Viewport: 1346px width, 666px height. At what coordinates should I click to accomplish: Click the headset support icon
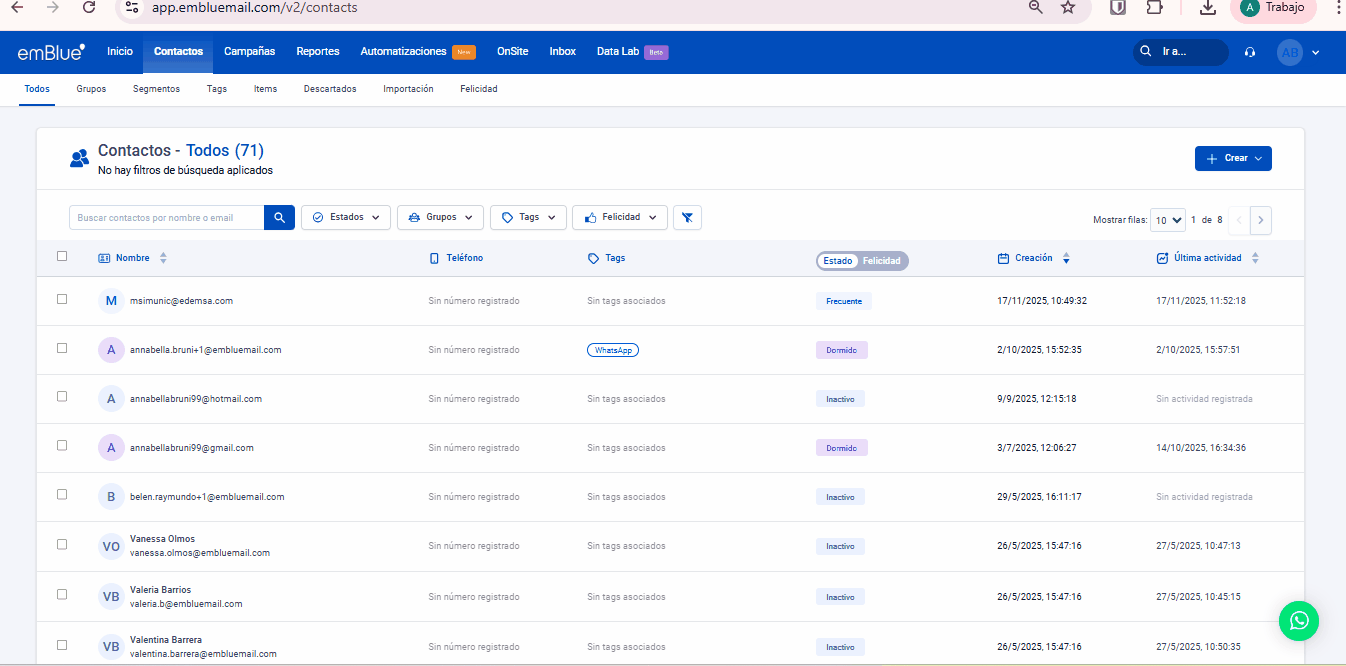tap(1250, 52)
